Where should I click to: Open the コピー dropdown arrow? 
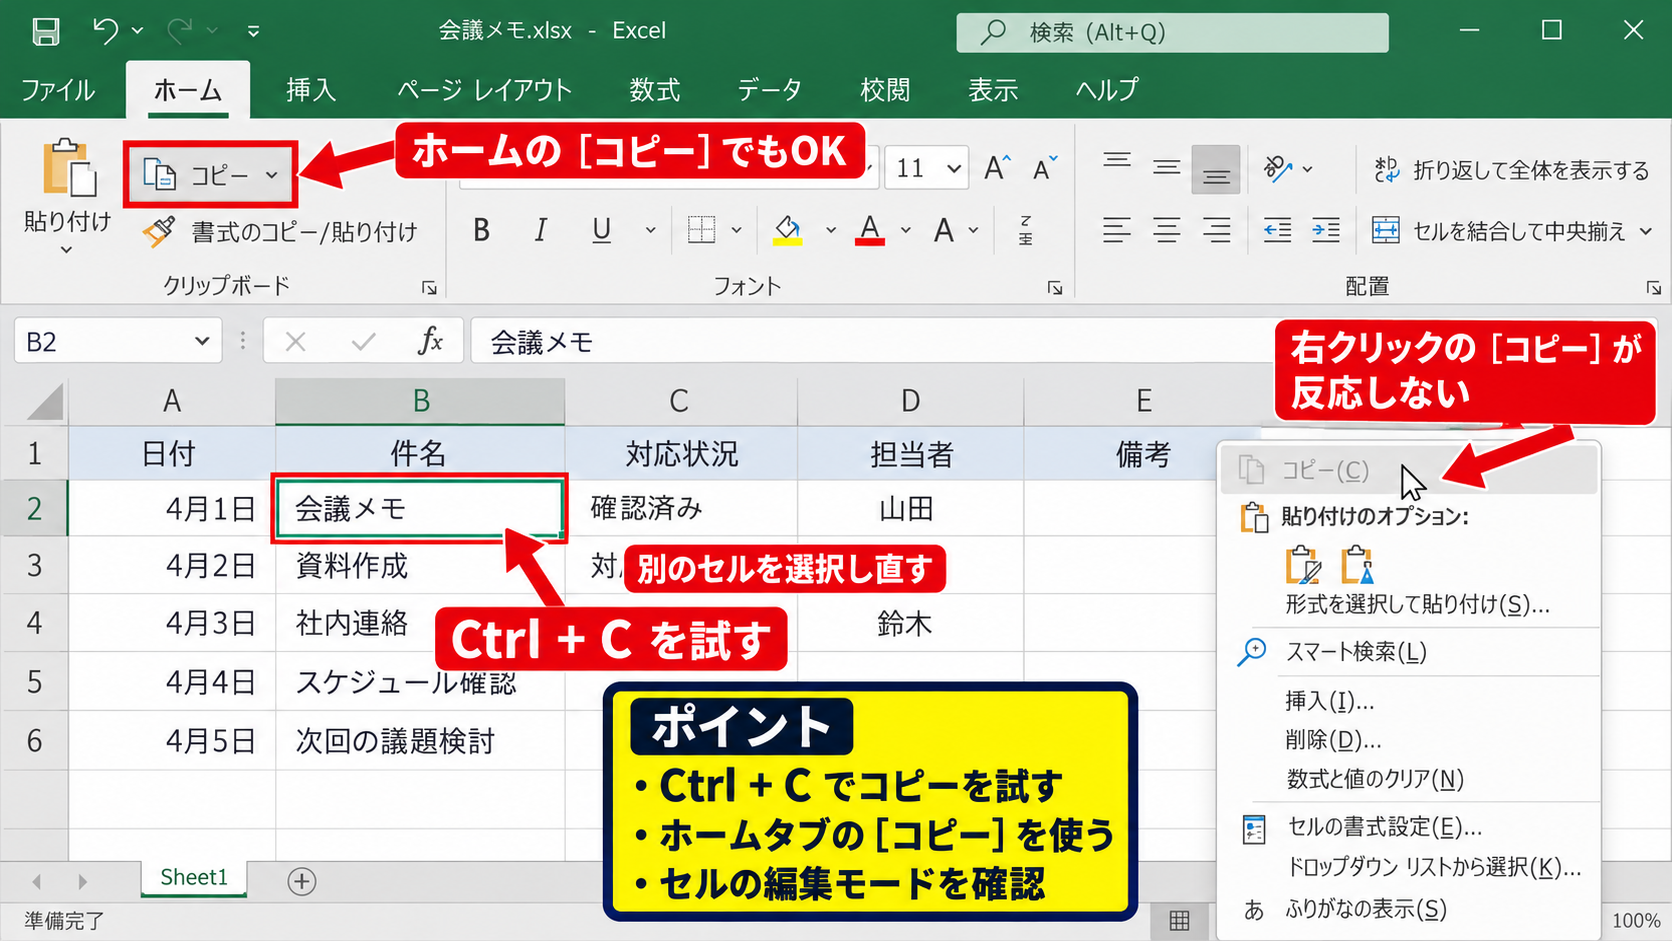point(272,175)
